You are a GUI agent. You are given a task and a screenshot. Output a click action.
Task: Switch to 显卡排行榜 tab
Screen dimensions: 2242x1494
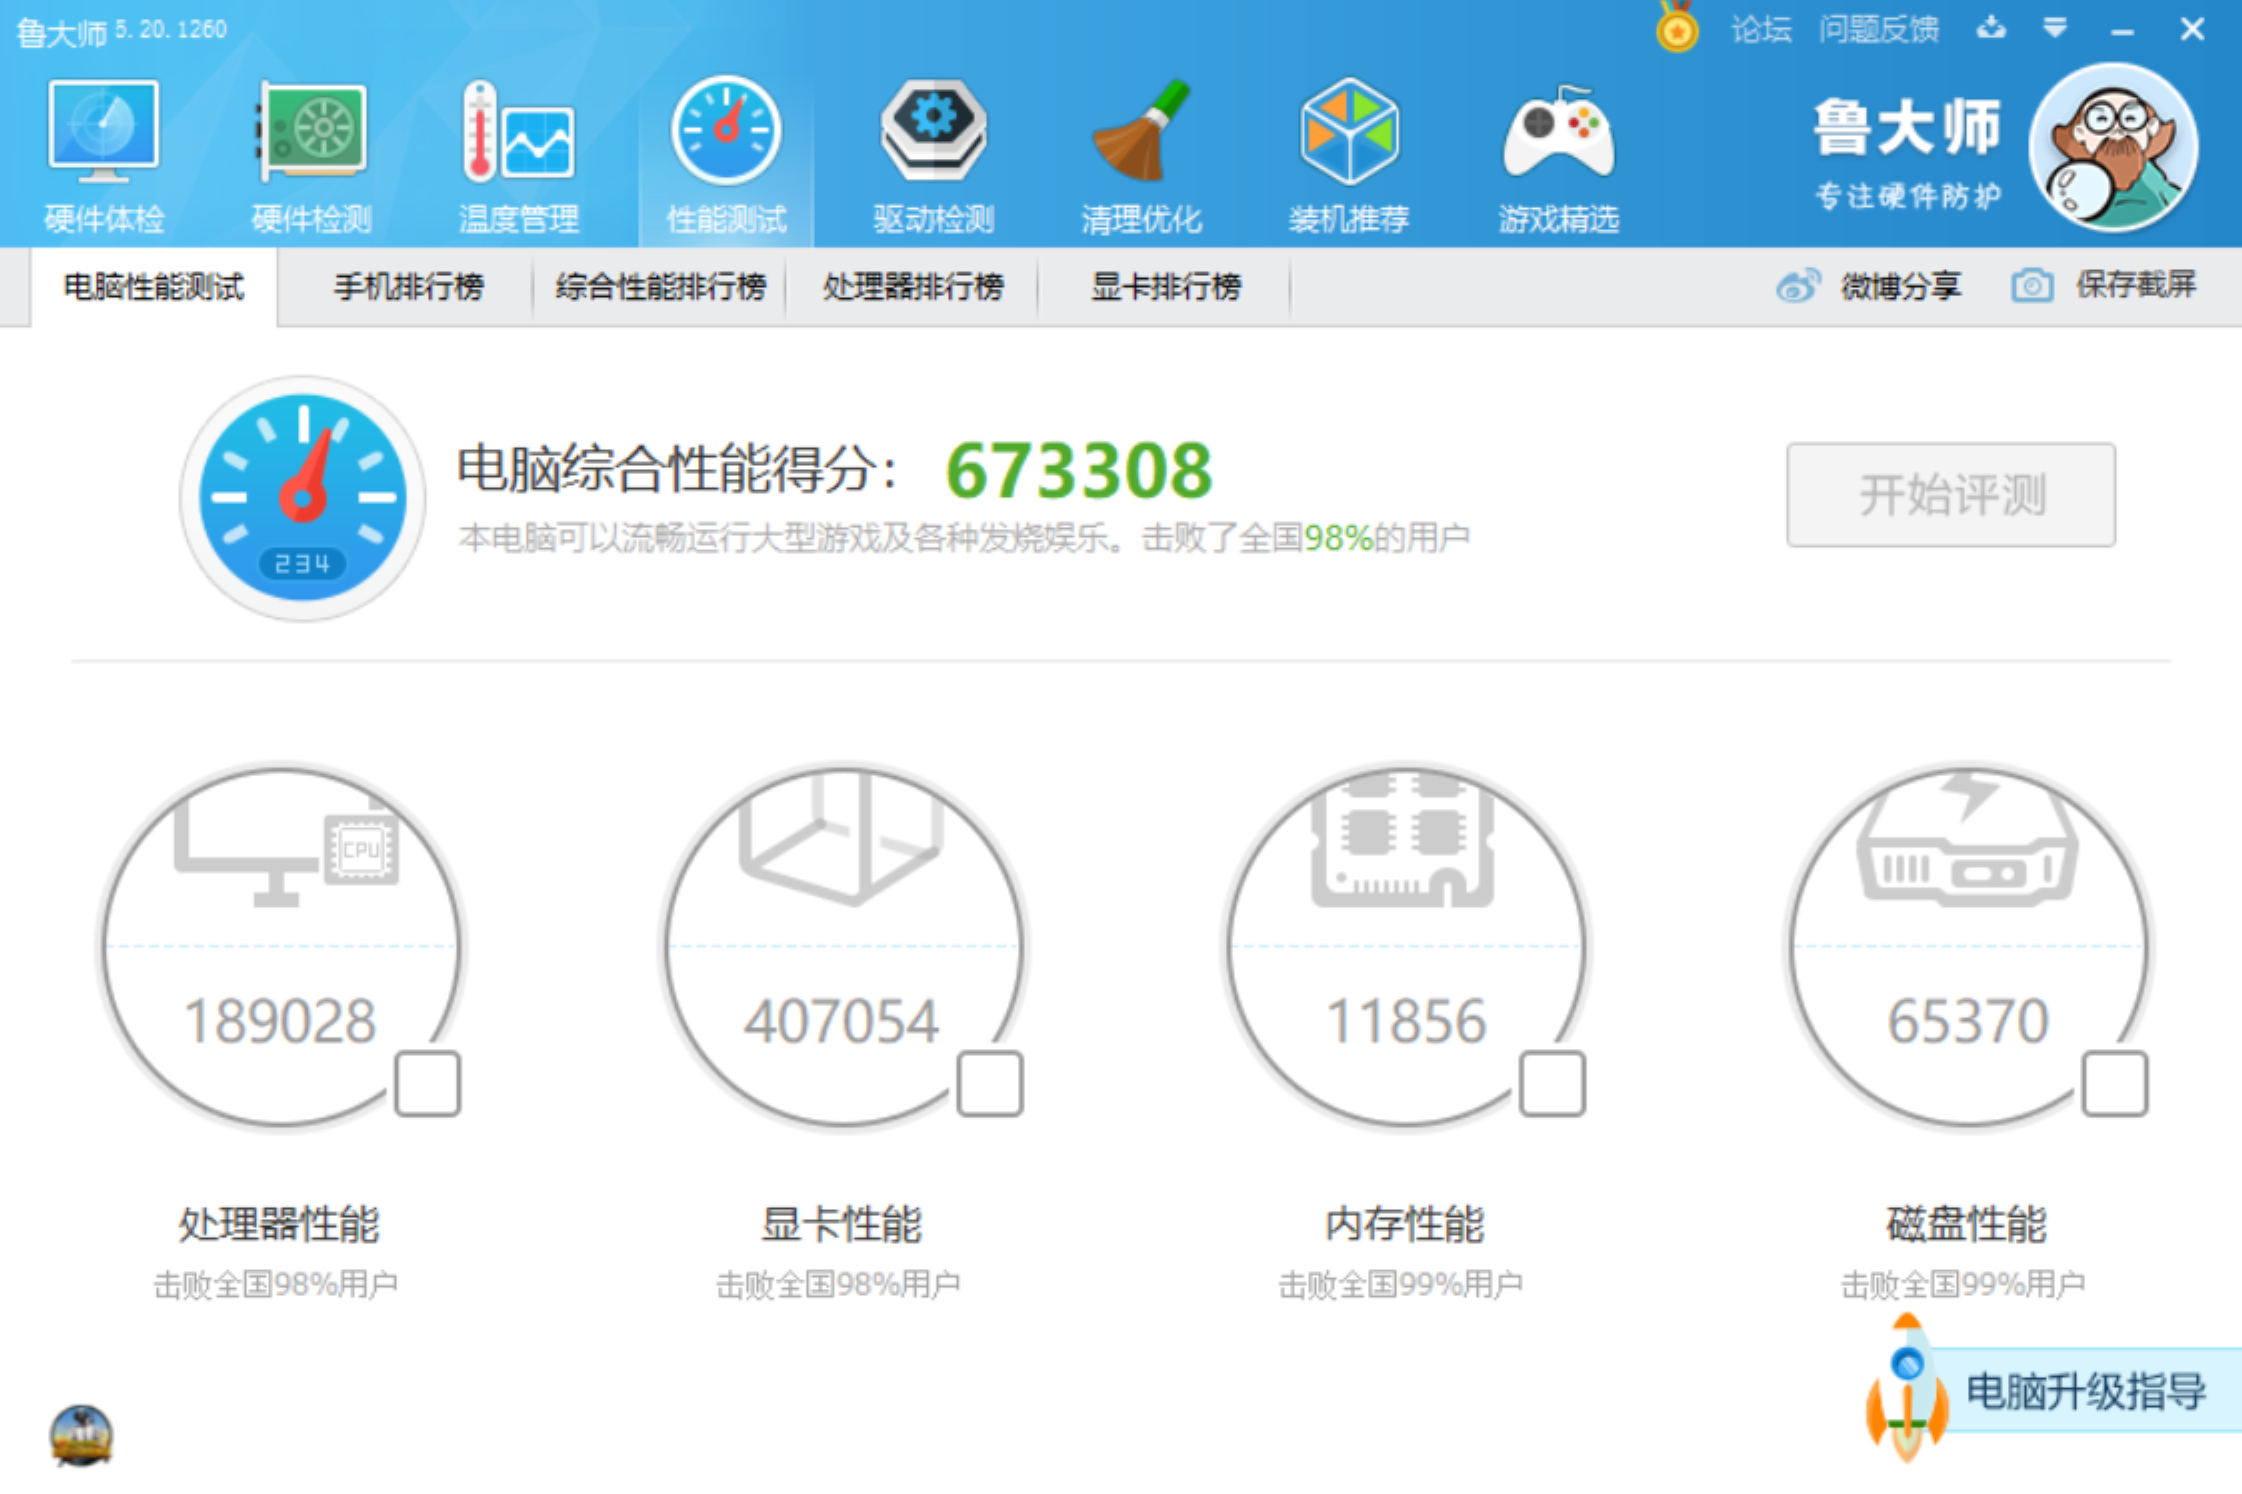coord(1166,287)
